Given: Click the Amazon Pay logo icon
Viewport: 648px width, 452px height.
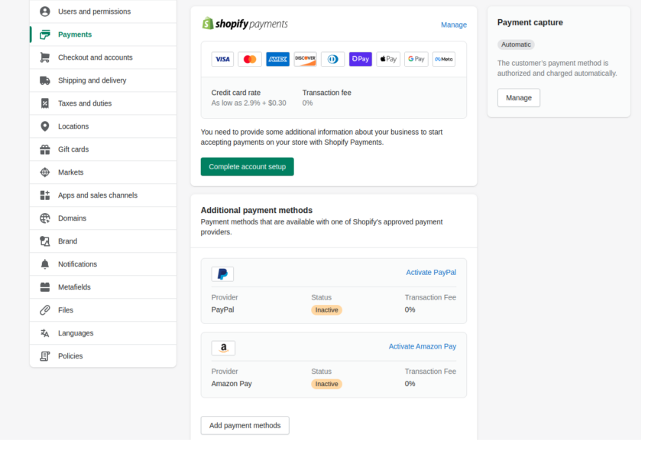Looking at the screenshot, I should (224, 348).
